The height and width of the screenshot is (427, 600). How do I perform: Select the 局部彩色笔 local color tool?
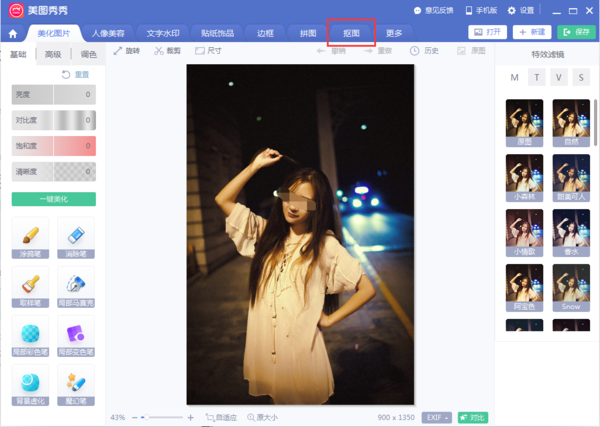tap(30, 336)
